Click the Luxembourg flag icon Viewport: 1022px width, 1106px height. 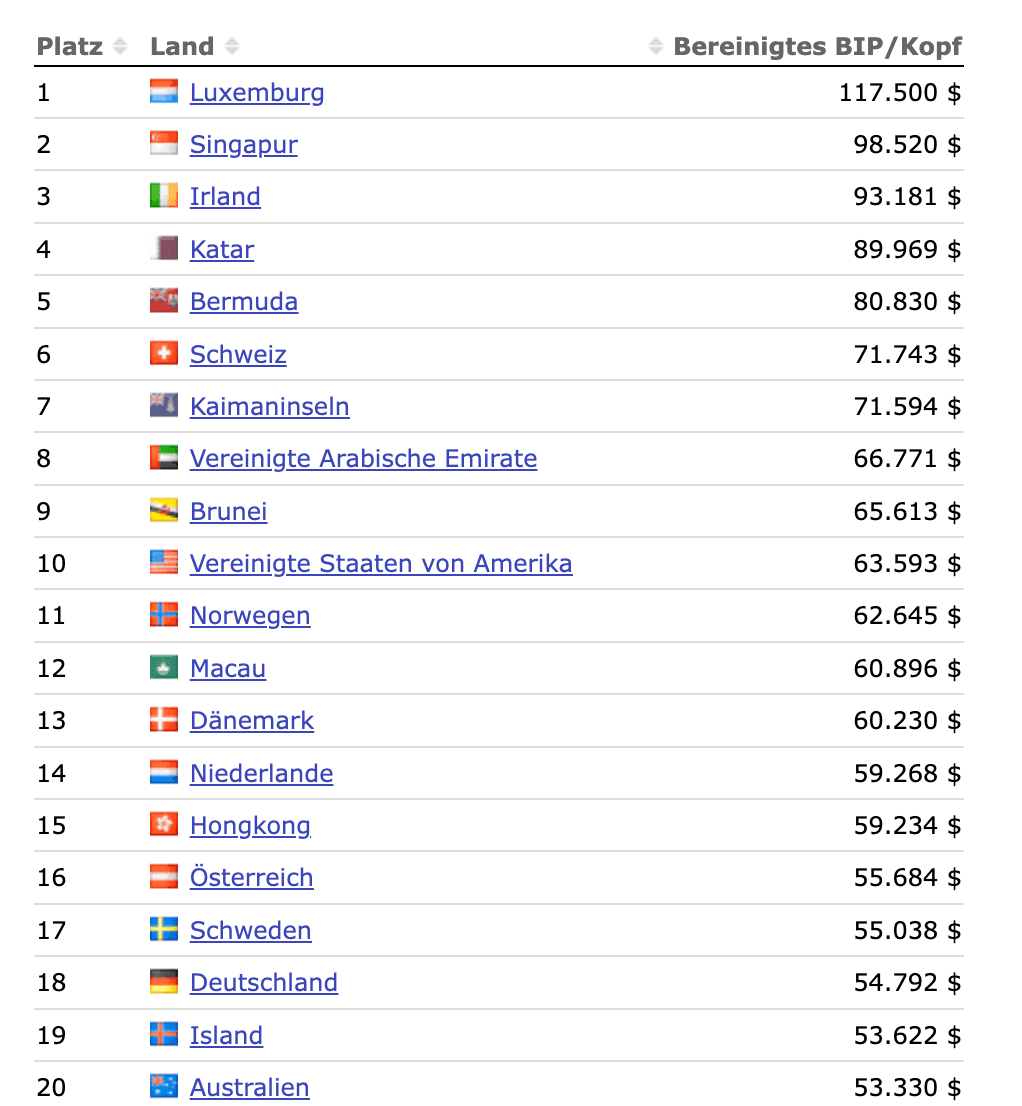164,92
